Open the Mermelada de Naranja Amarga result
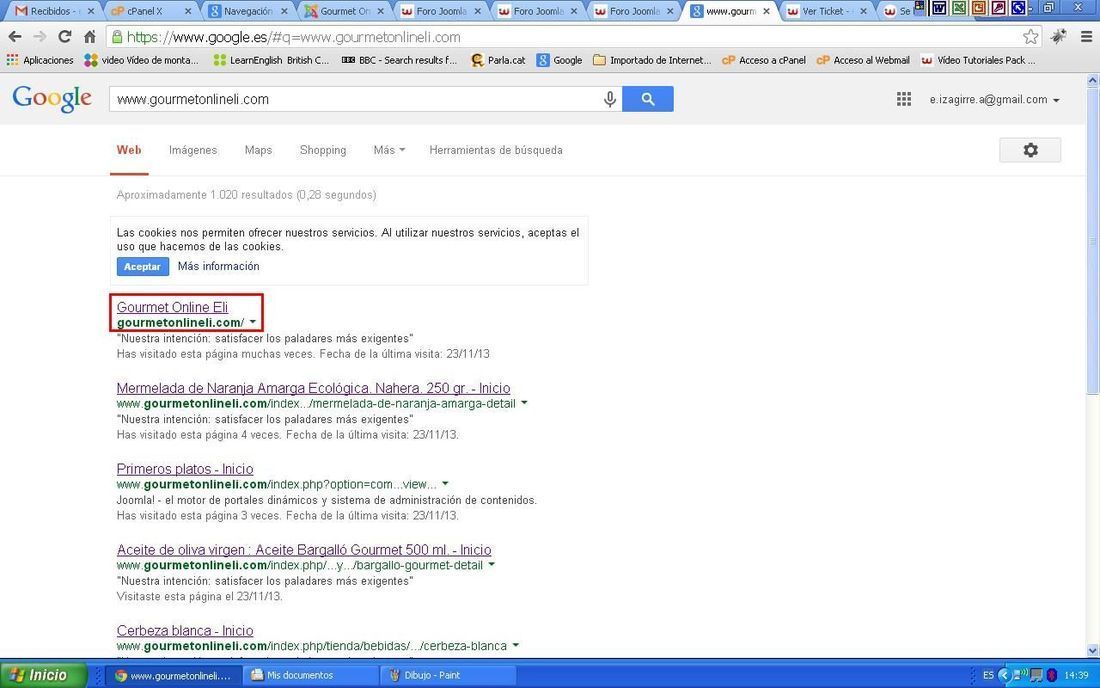The width and height of the screenshot is (1100, 688). tap(314, 388)
